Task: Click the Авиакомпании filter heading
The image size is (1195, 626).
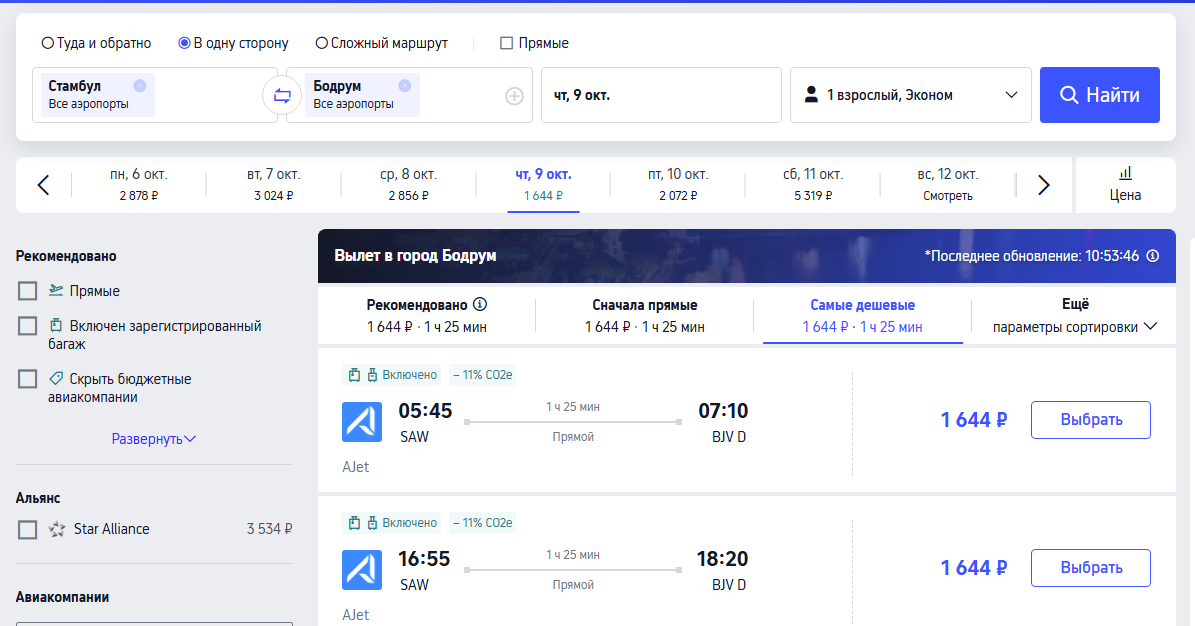Action: tap(62, 597)
